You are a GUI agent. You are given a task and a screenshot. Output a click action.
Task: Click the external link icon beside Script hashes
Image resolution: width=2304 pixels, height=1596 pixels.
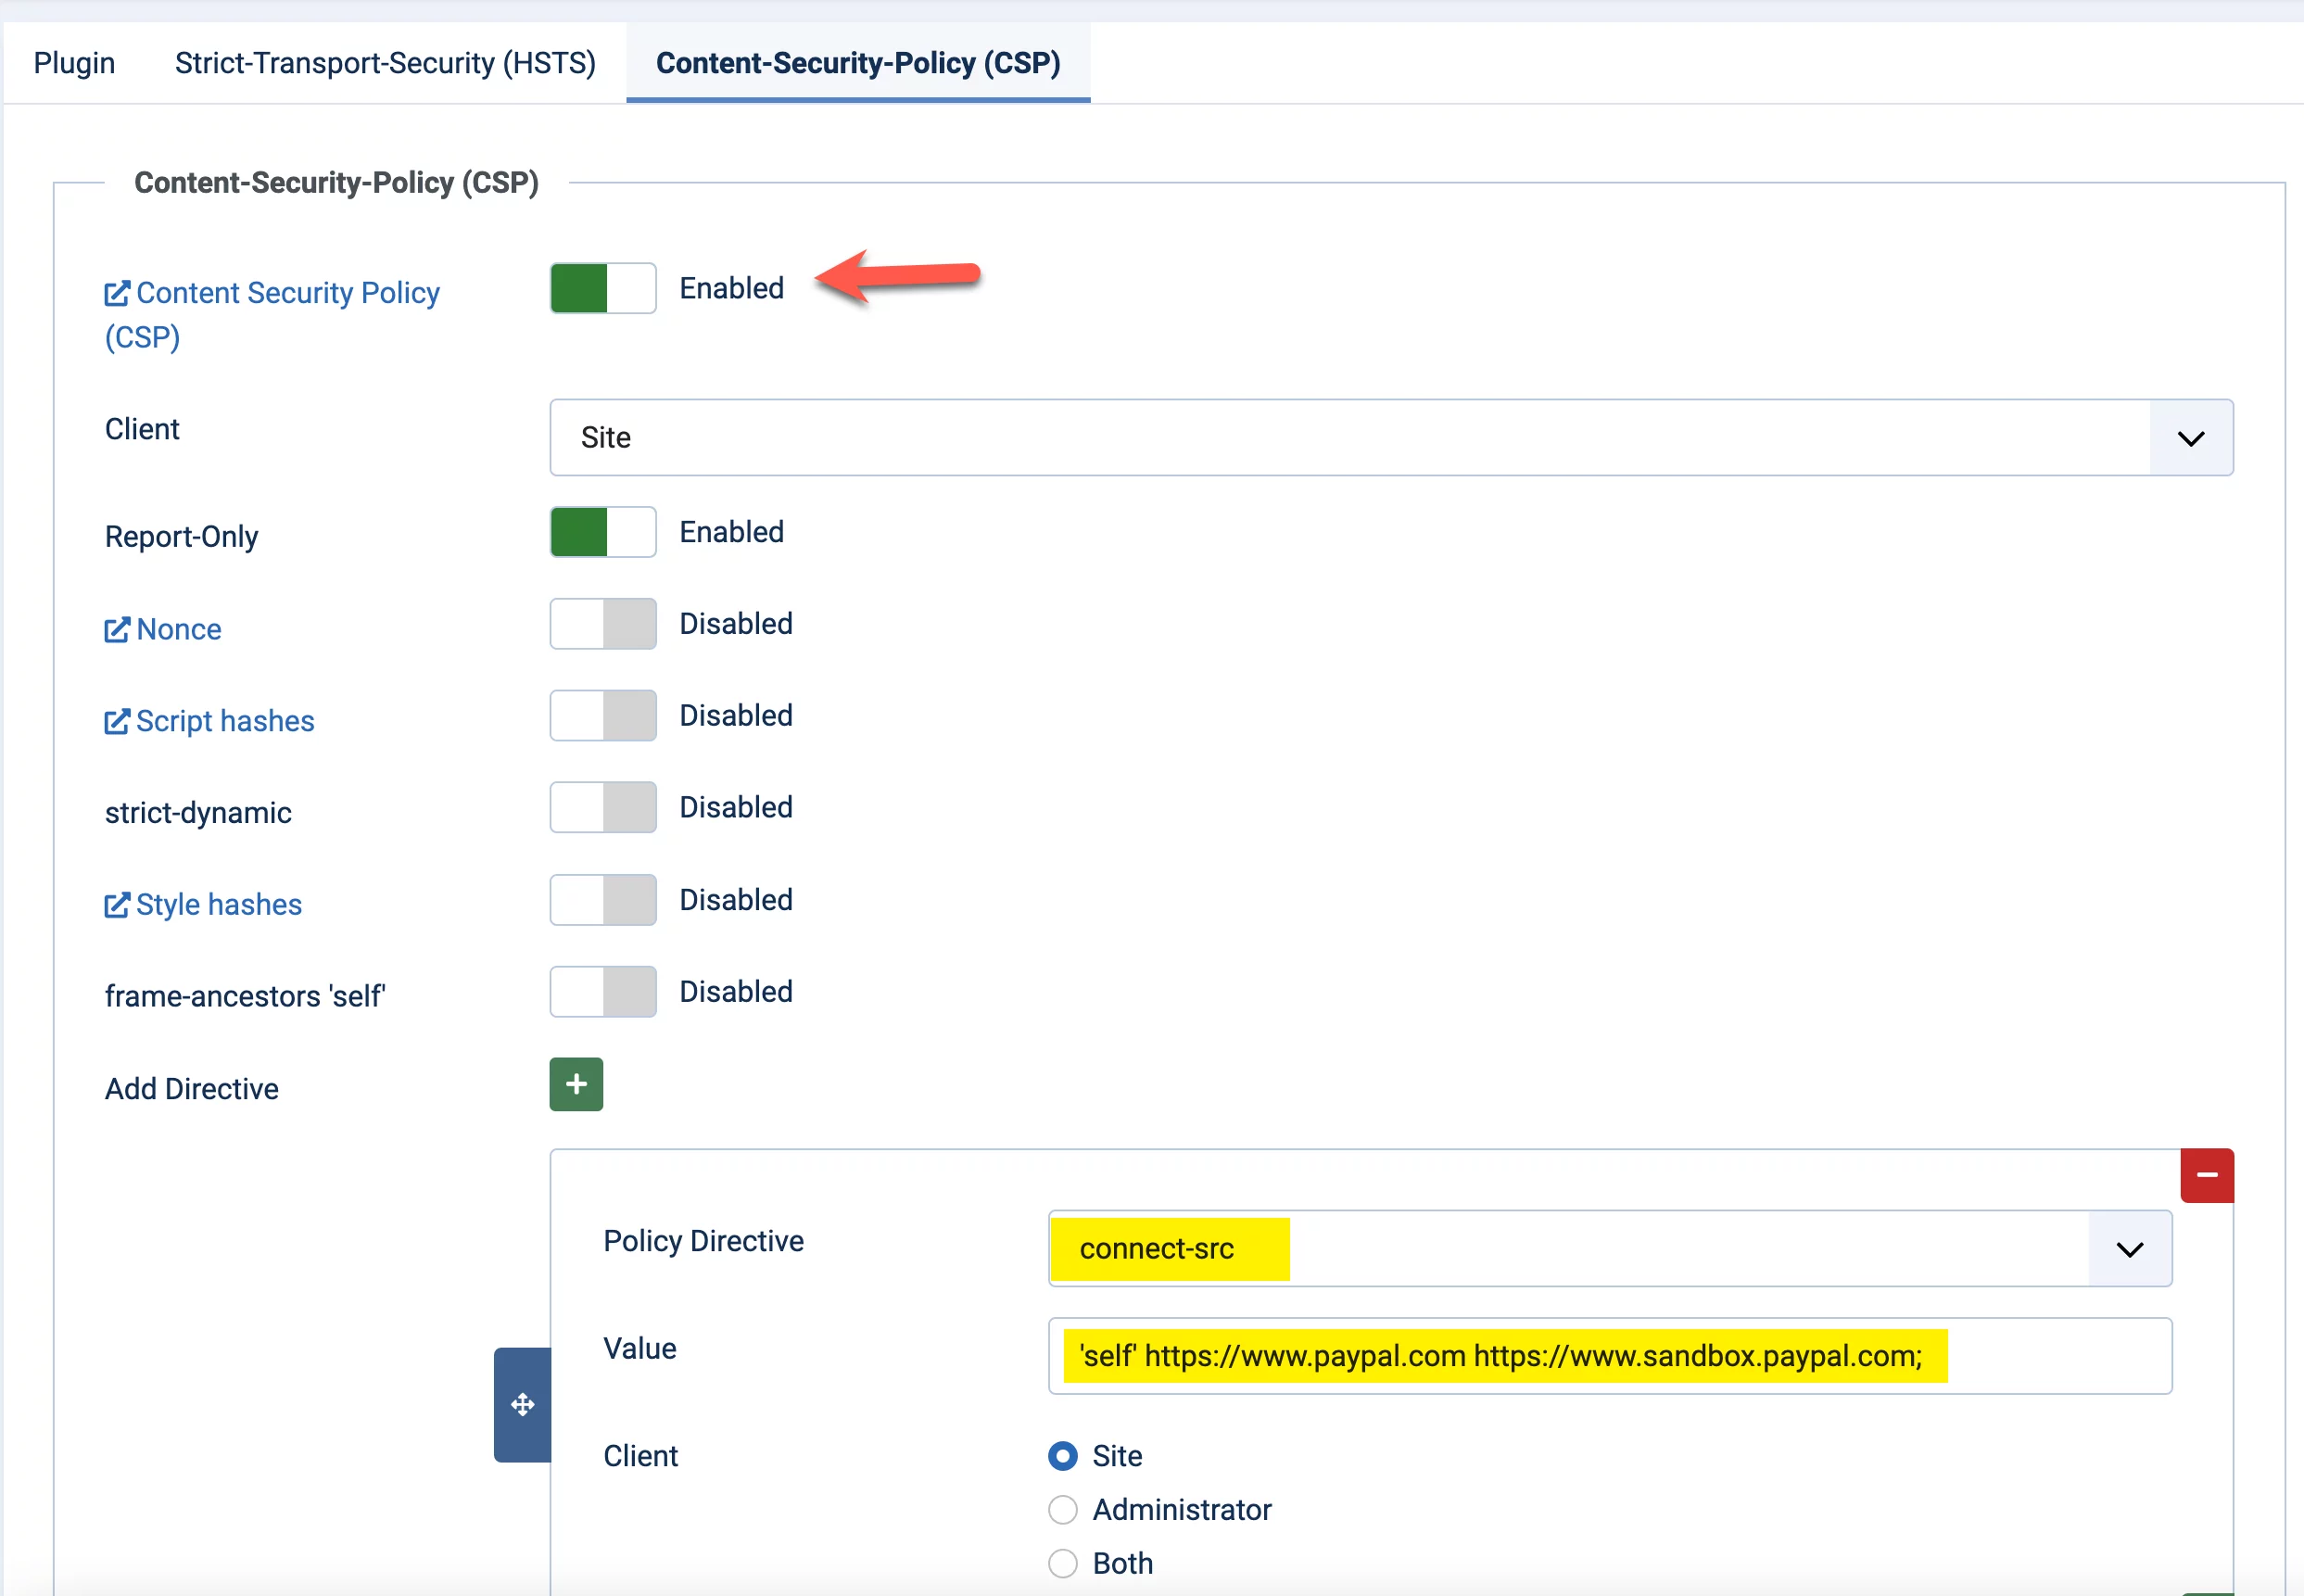click(x=117, y=721)
